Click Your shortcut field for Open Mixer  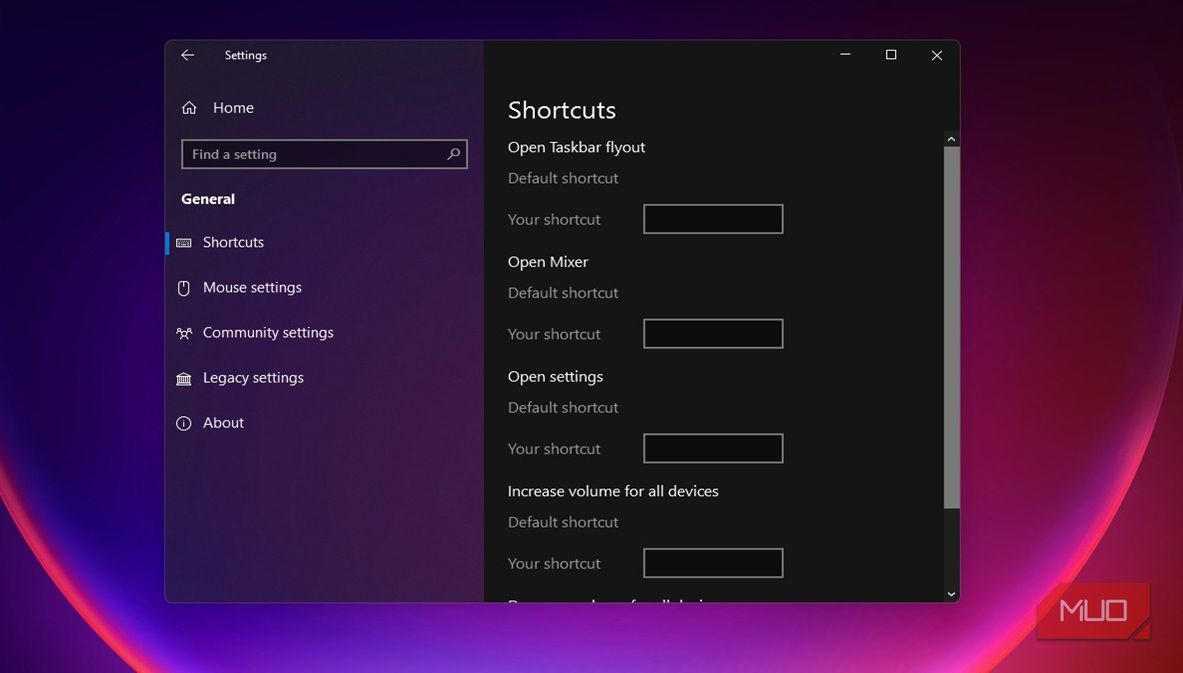click(x=713, y=333)
